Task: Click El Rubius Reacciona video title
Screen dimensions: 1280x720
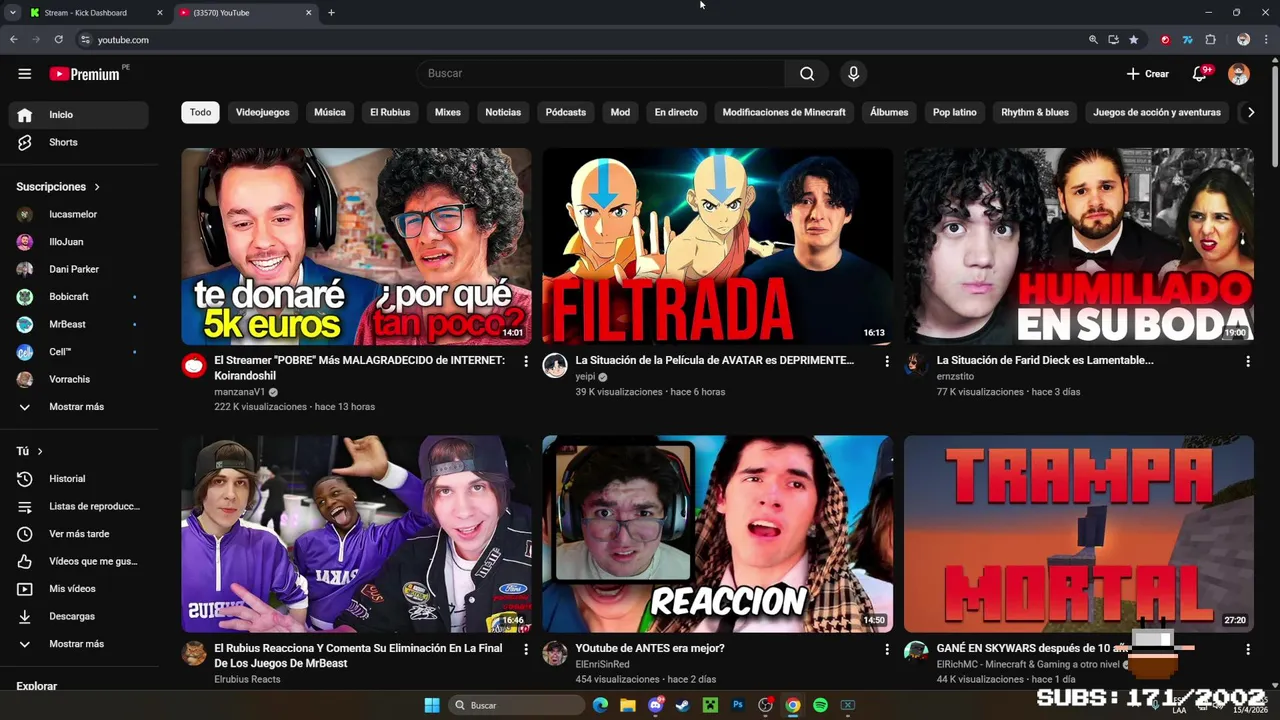Action: pos(358,656)
